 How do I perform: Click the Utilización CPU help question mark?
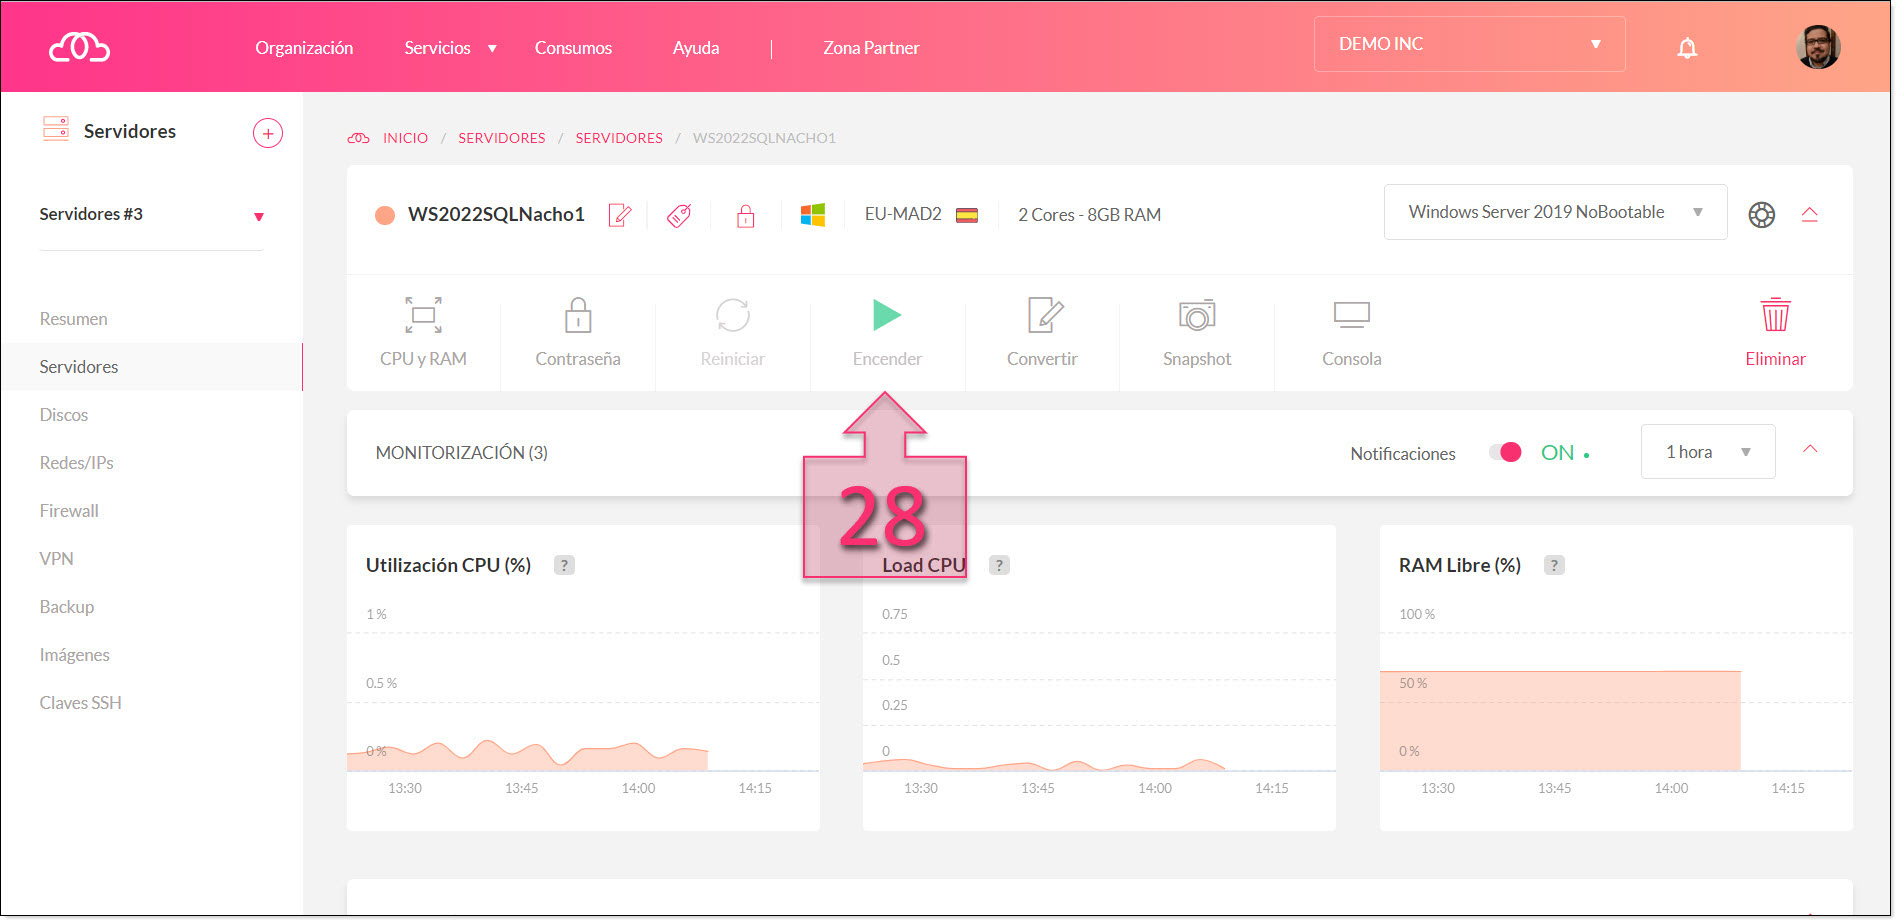564,566
